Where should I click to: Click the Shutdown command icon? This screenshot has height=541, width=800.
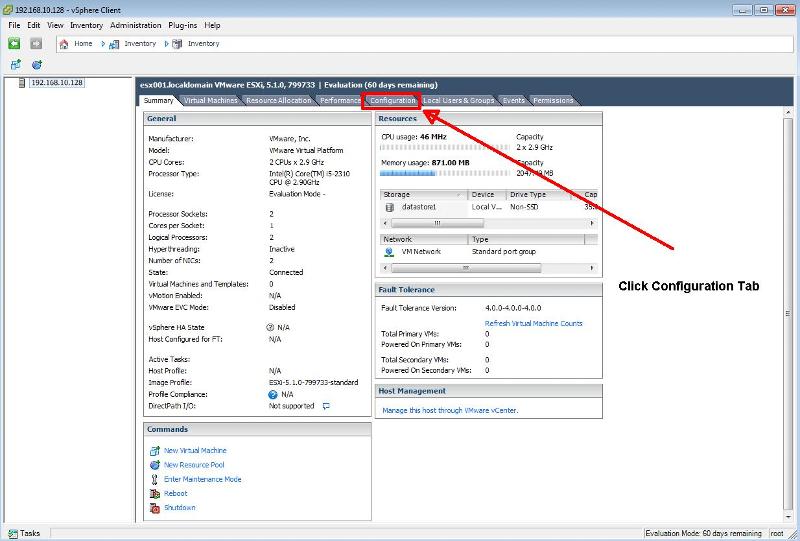[155, 508]
